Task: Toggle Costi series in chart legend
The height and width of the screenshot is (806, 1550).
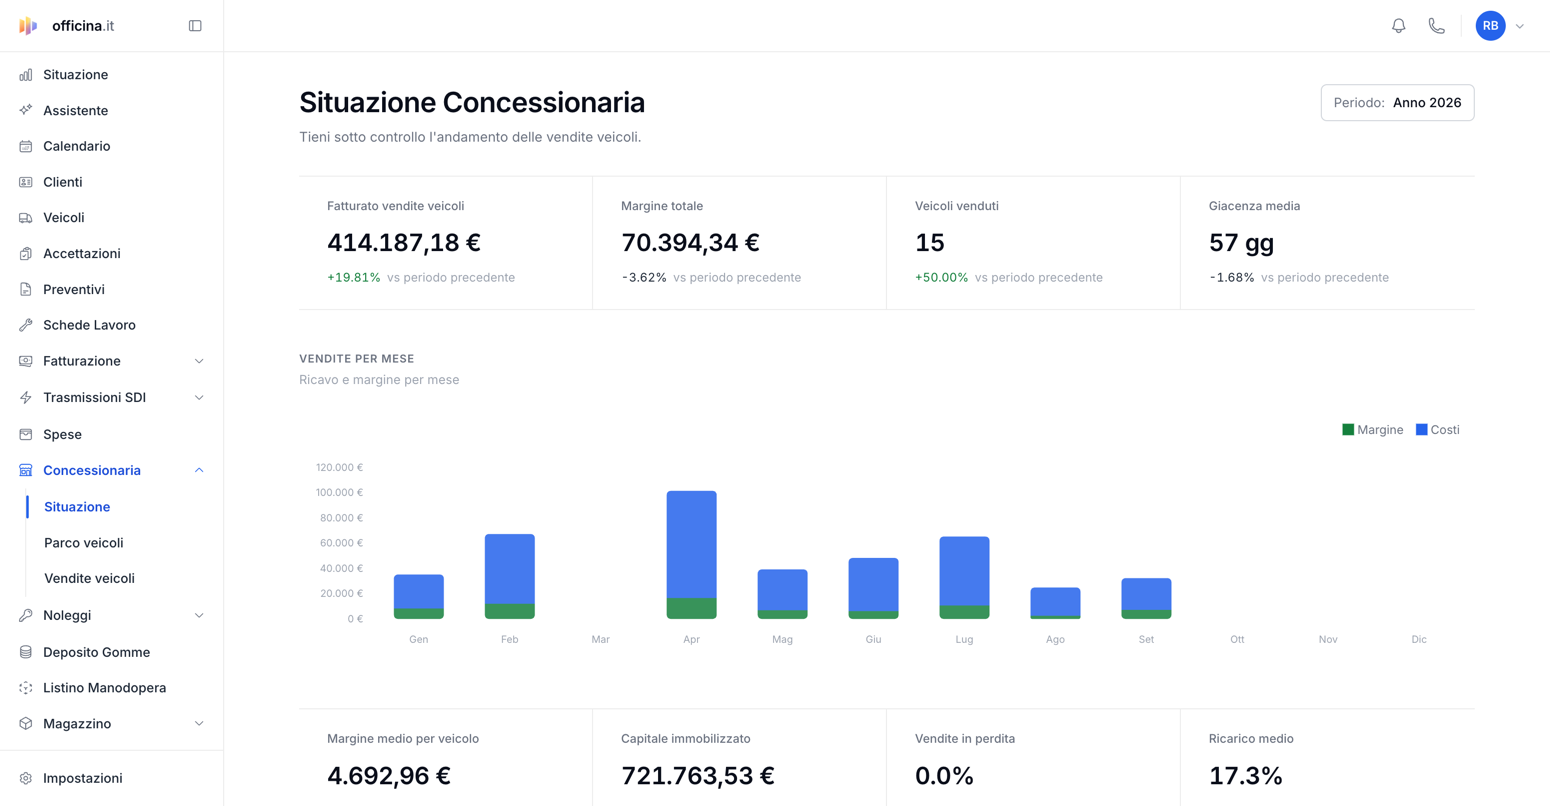Action: click(1437, 430)
